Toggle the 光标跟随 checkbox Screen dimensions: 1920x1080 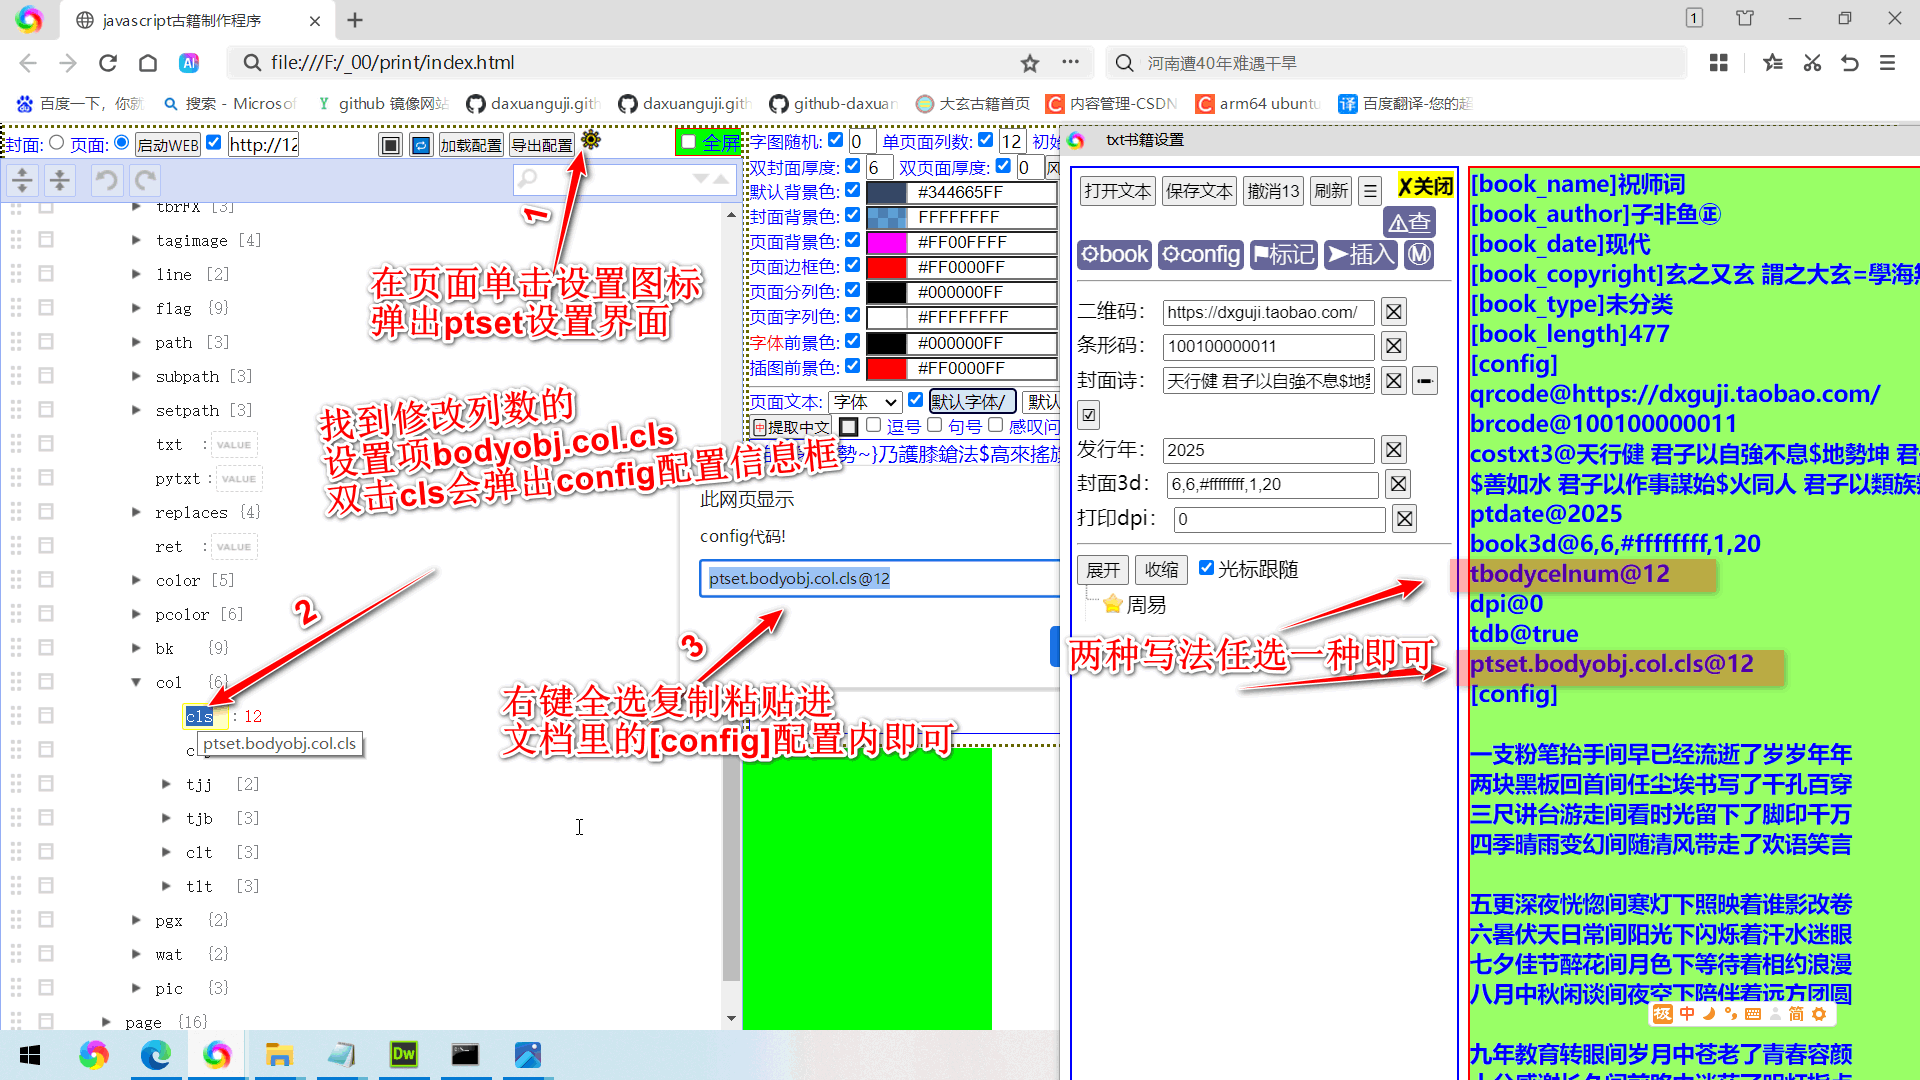[1207, 569]
